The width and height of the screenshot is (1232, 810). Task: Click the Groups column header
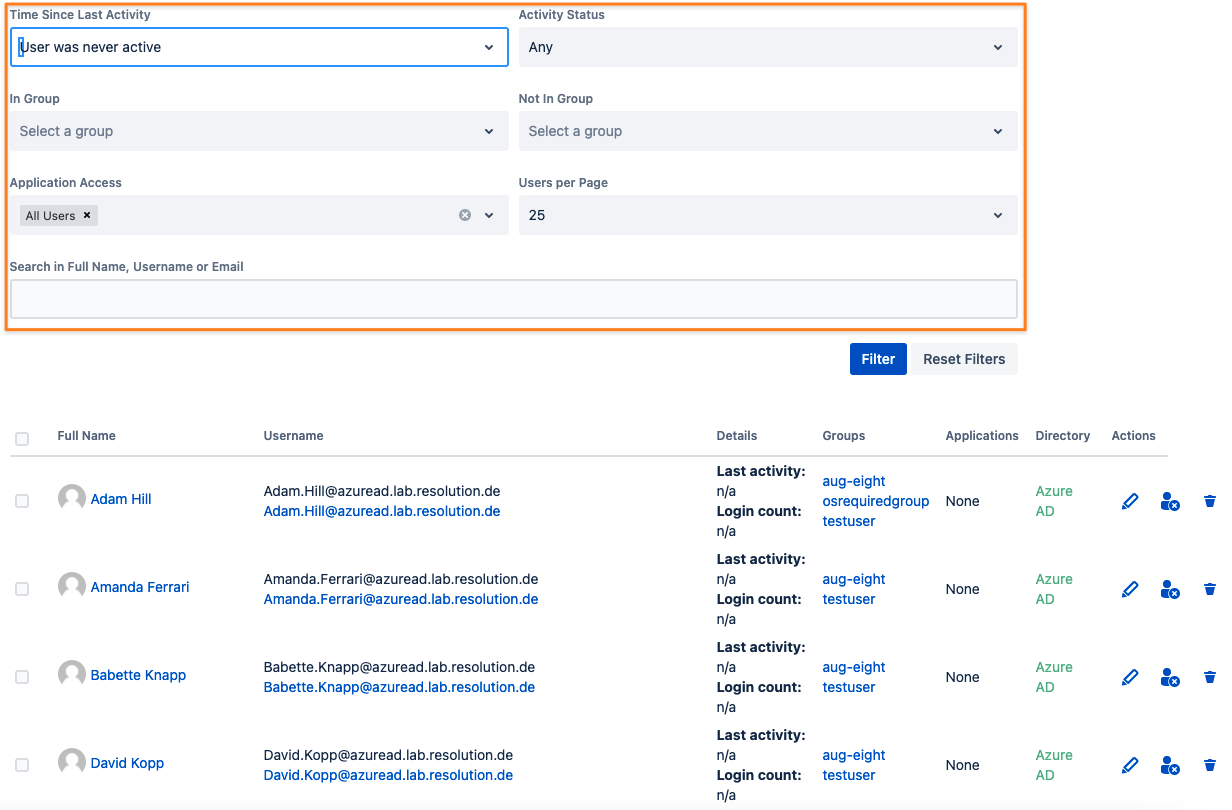844,436
